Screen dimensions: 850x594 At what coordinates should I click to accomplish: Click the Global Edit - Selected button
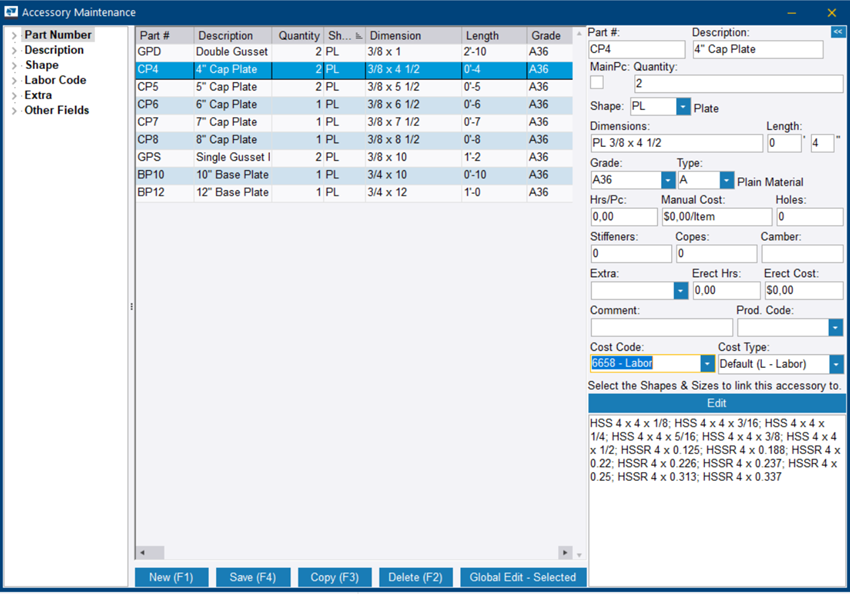522,577
